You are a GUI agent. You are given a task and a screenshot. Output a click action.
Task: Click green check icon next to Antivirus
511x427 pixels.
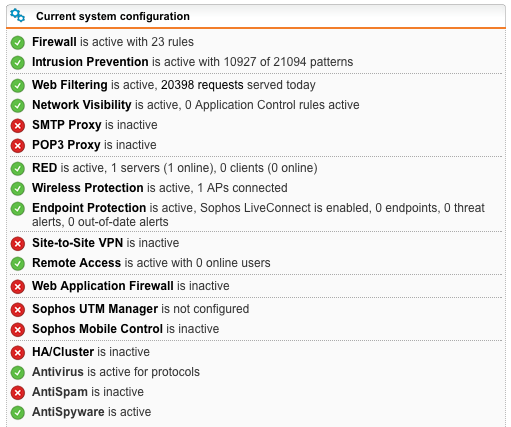[x=18, y=373]
